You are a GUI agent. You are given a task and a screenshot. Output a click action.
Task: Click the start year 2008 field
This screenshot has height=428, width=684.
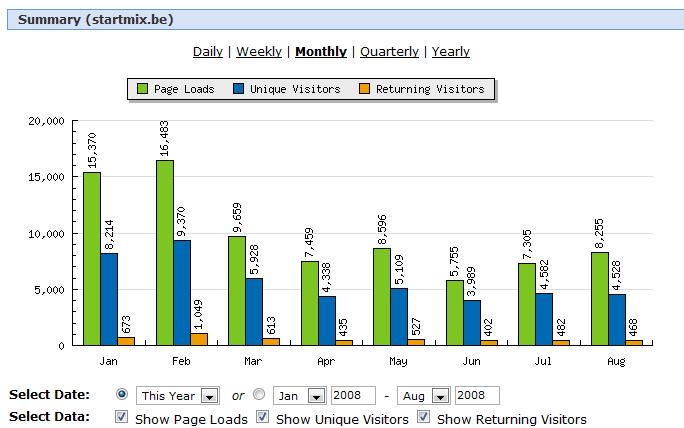point(353,395)
